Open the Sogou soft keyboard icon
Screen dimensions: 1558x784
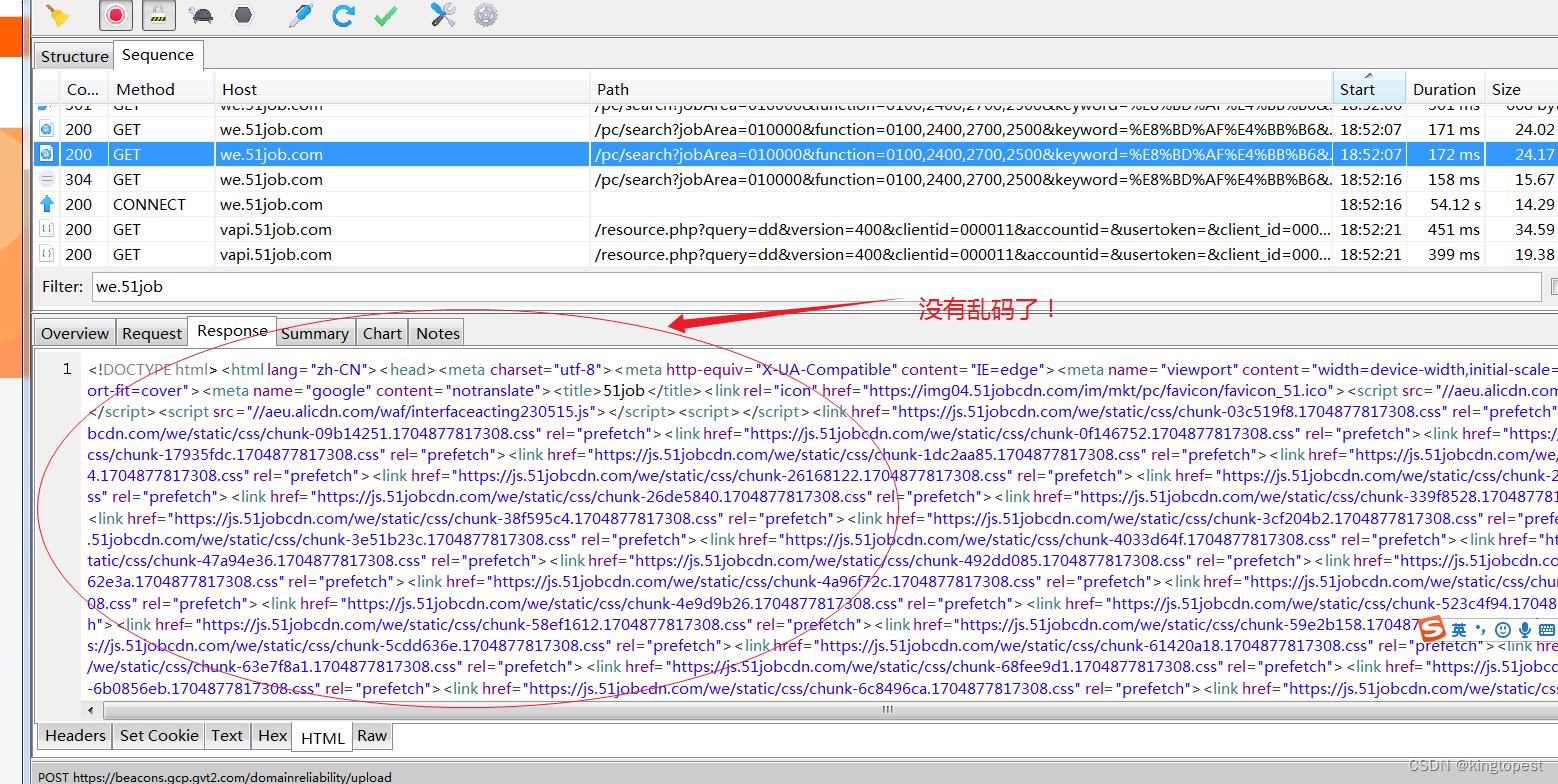pyautogui.click(x=1547, y=629)
